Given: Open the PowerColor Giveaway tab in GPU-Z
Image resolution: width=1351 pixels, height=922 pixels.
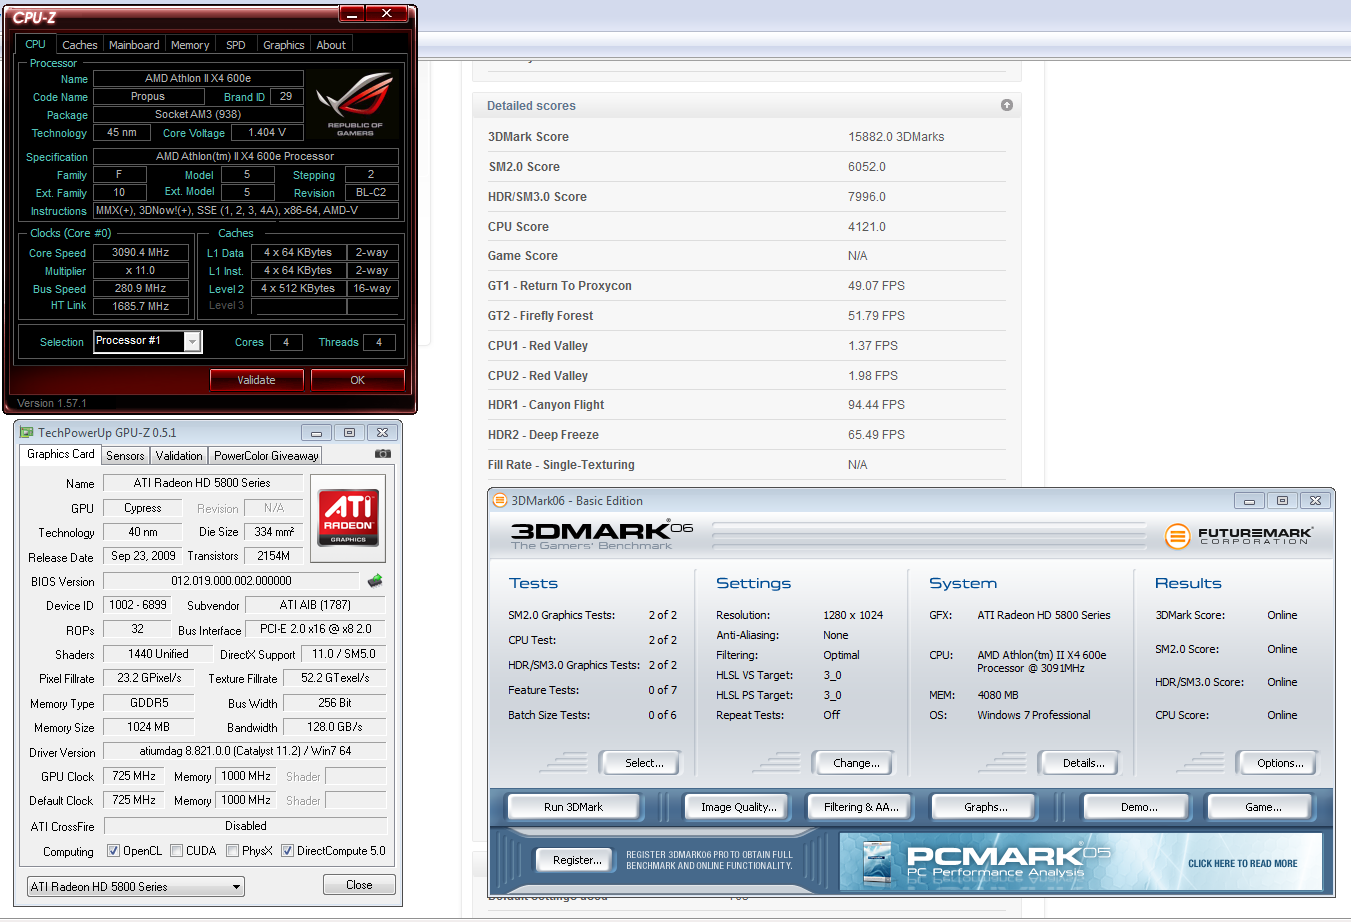Looking at the screenshot, I should click(266, 455).
